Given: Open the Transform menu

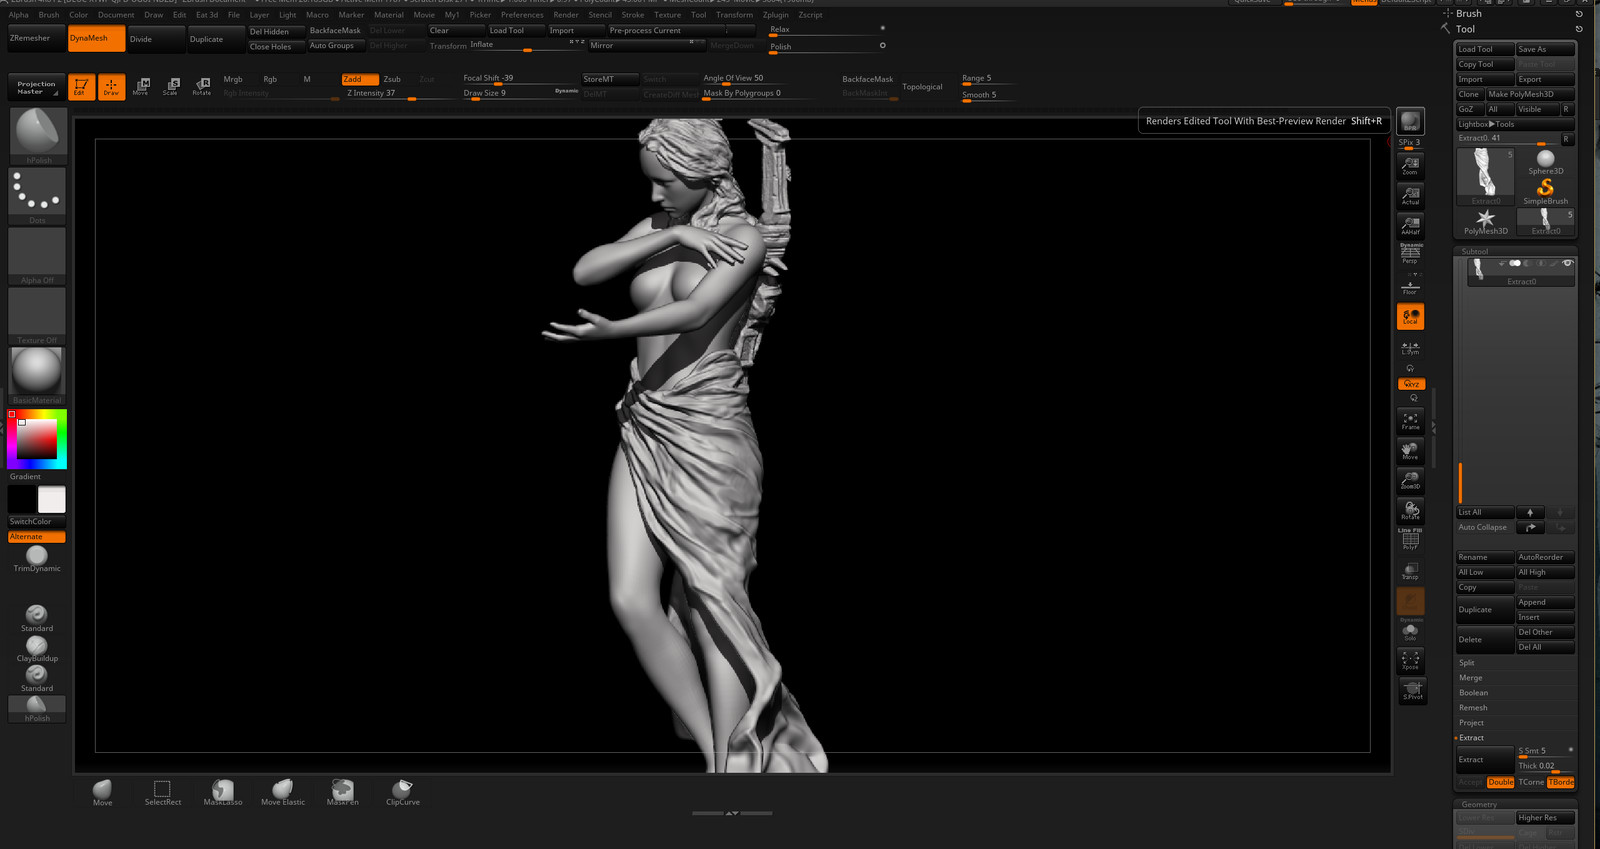Looking at the screenshot, I should pos(734,15).
